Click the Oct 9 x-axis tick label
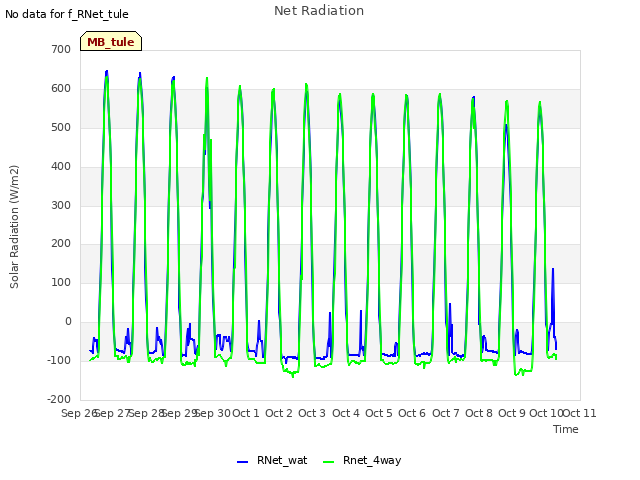Screen dimensions: 640x480 point(512,413)
